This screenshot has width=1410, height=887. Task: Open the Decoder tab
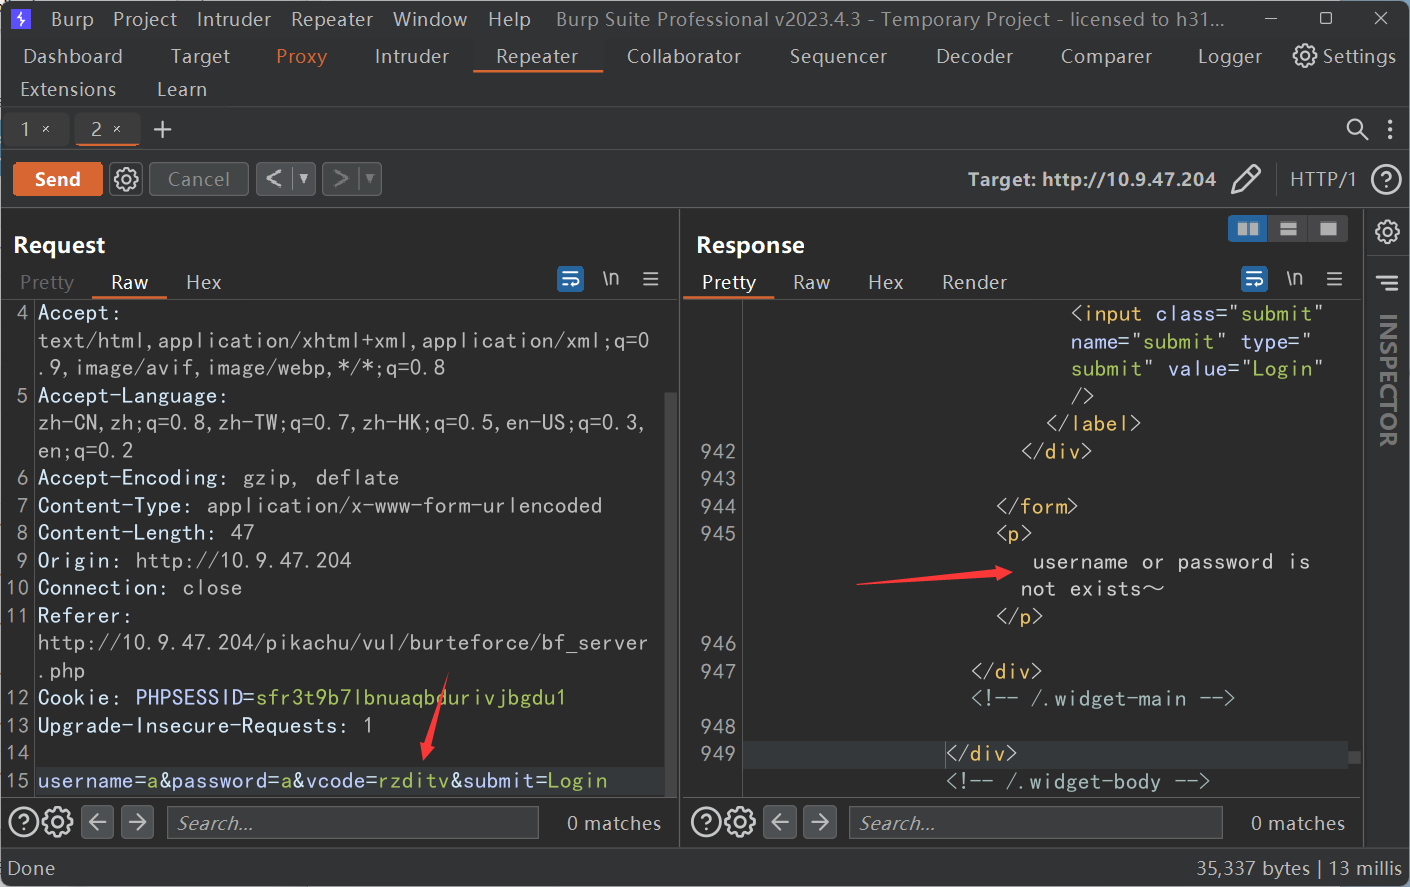click(x=974, y=56)
